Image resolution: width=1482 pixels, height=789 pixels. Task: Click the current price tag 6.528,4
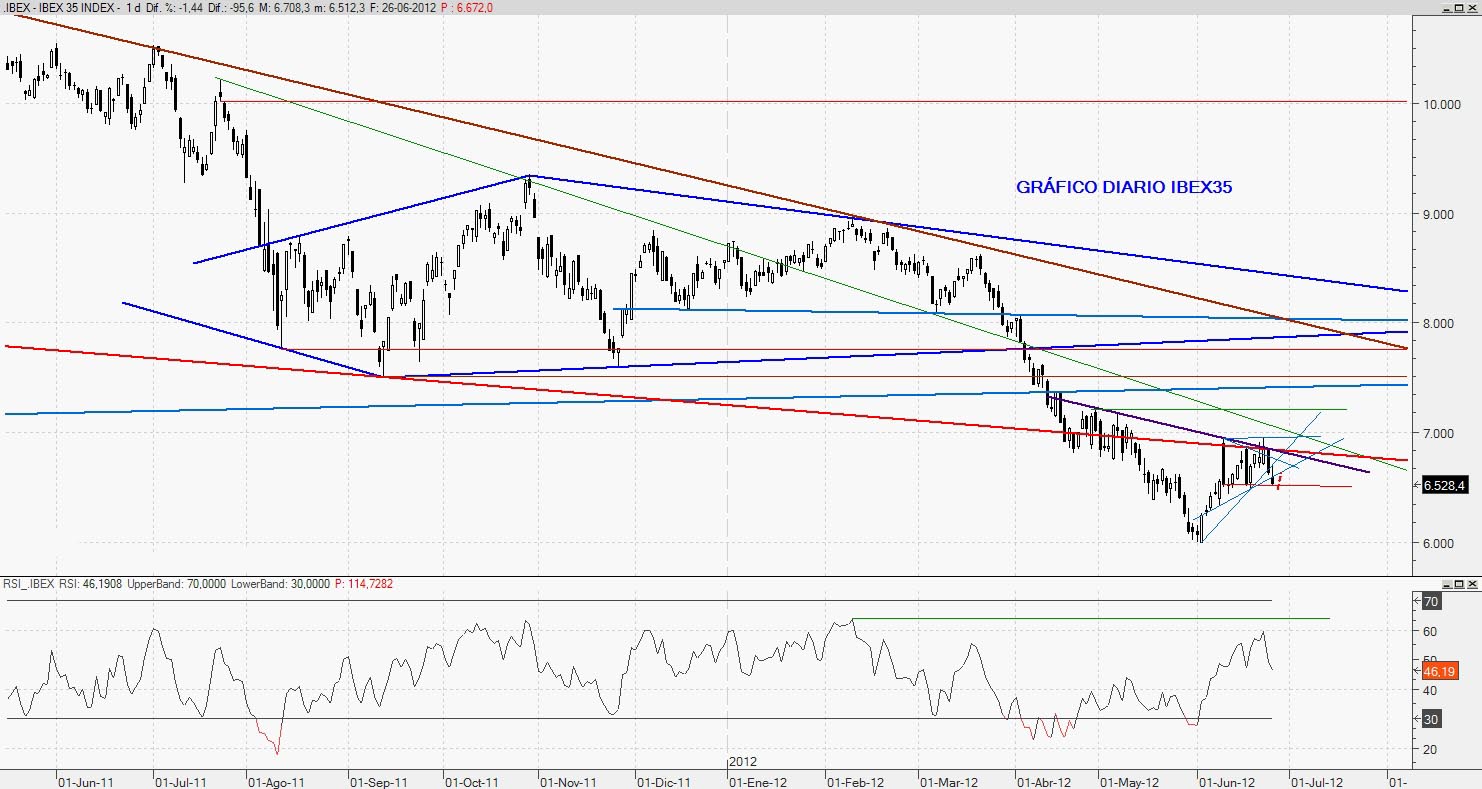tap(1444, 486)
